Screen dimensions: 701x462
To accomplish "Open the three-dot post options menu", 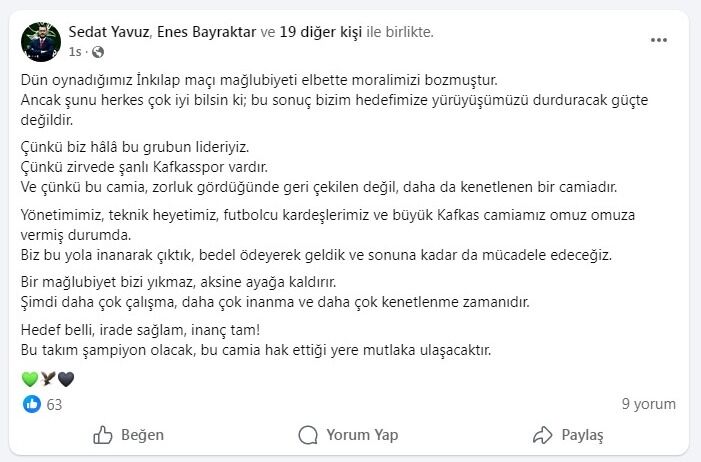I will [x=658, y=40].
